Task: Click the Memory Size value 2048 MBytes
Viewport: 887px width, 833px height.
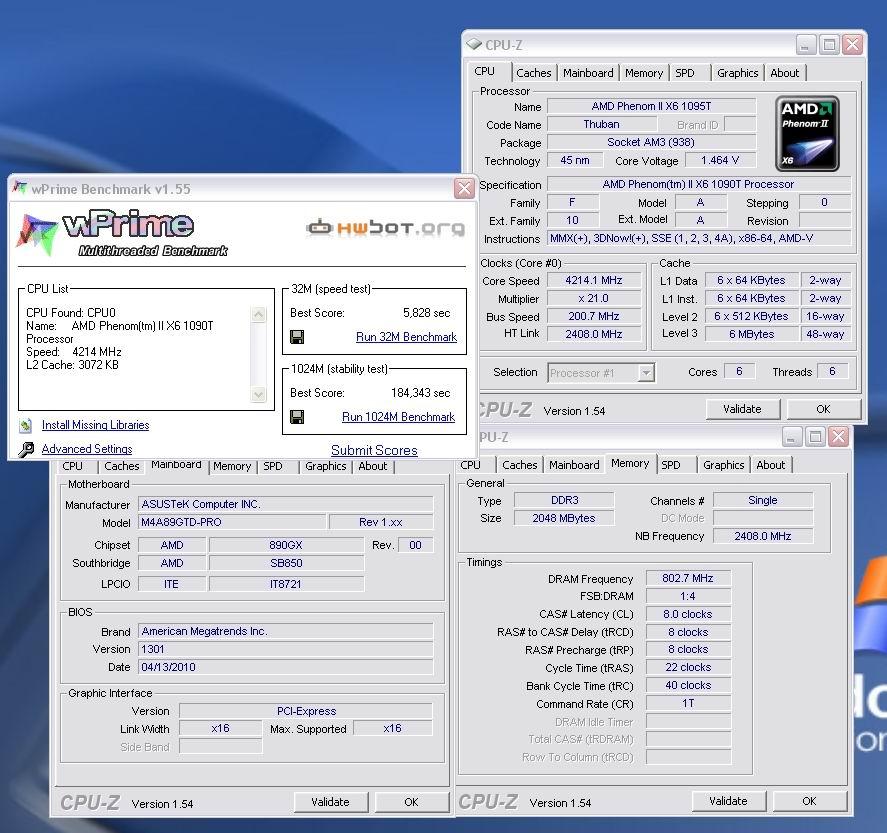Action: coord(563,517)
